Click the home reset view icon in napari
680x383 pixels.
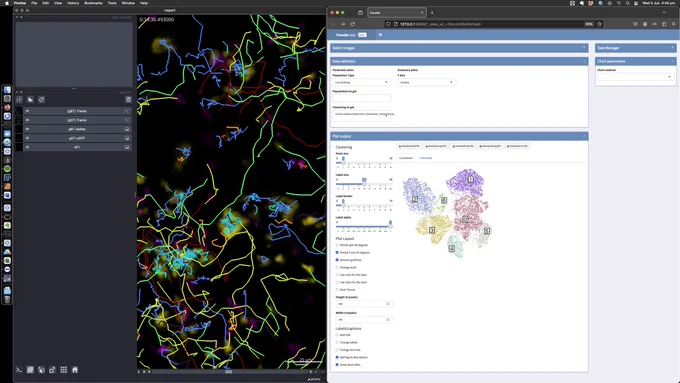(75, 370)
